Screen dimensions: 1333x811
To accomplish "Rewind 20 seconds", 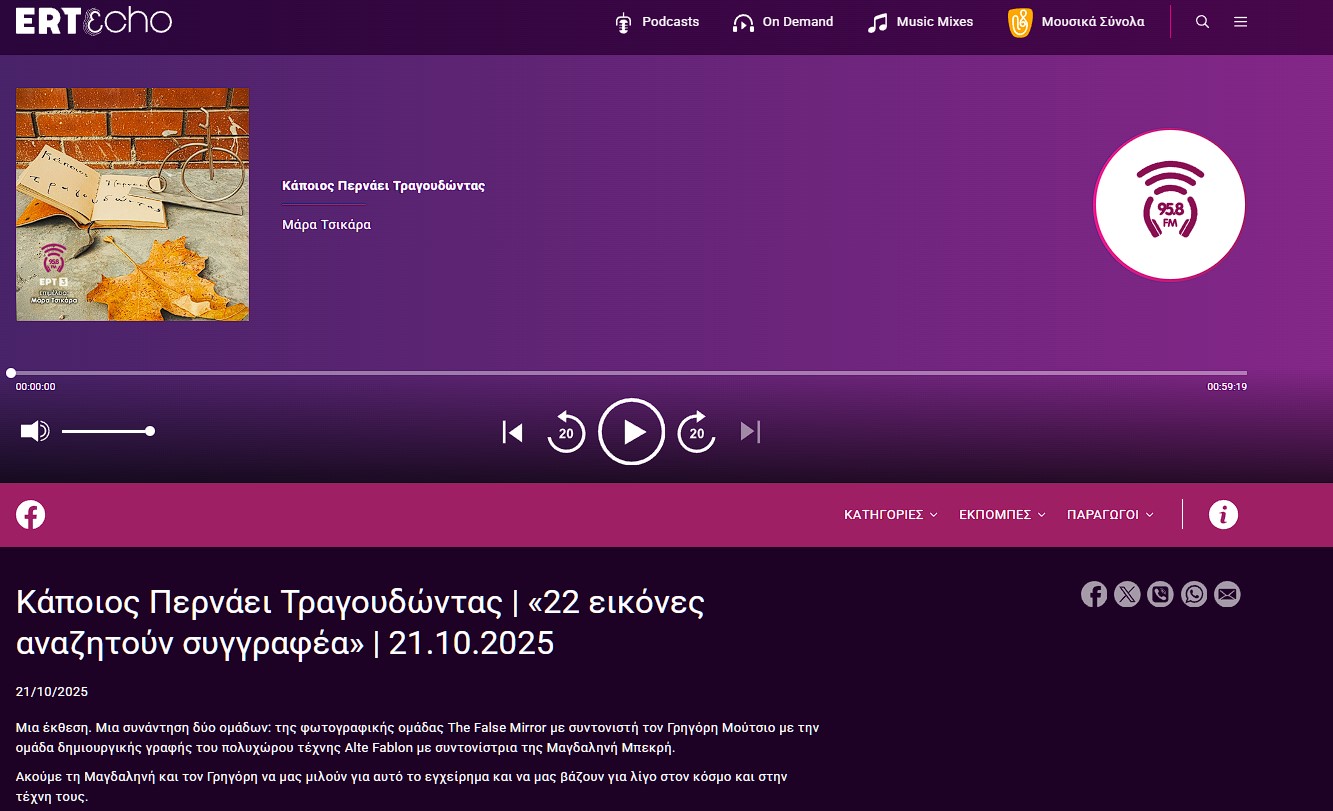I will (566, 432).
